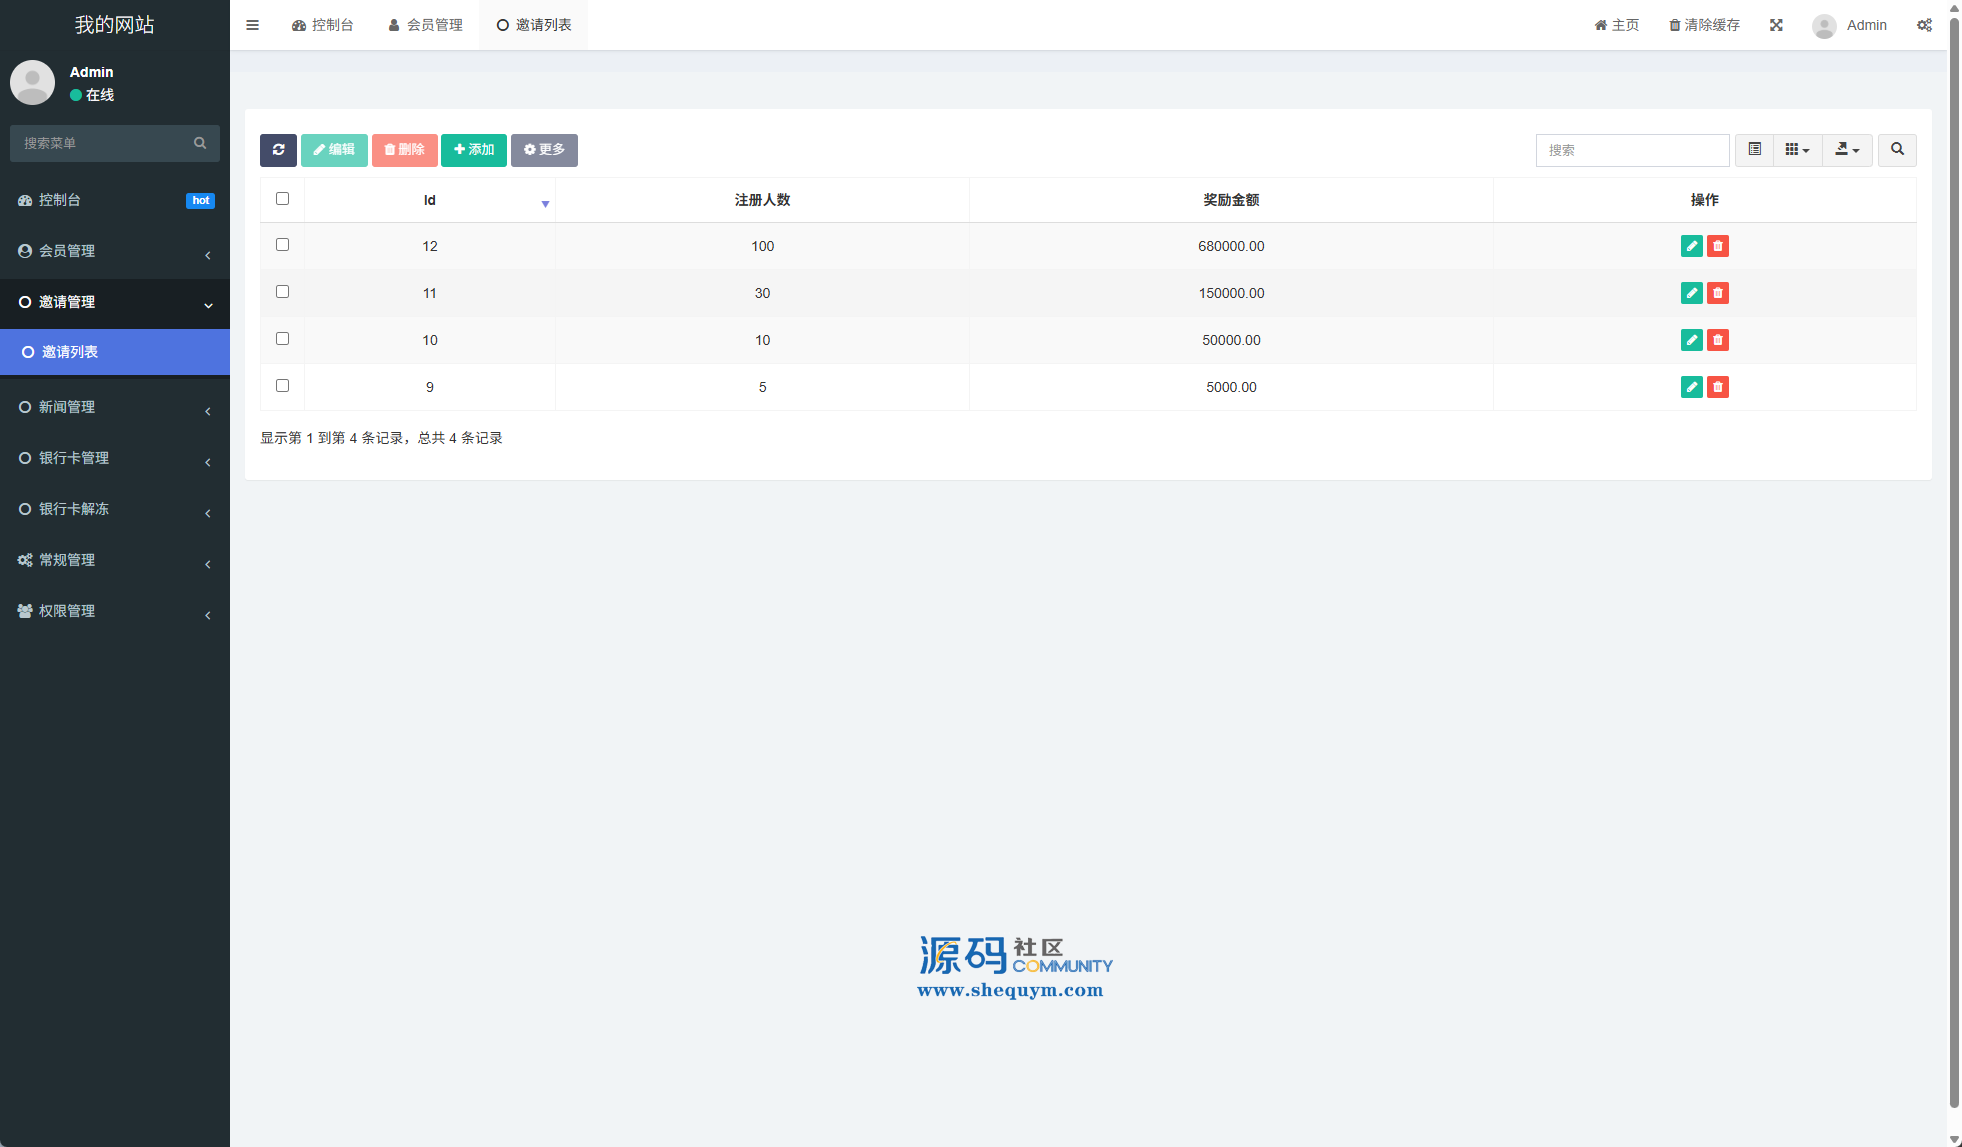Click the fullscreen expand icon in header
This screenshot has height=1147, width=1962.
pos(1776,25)
